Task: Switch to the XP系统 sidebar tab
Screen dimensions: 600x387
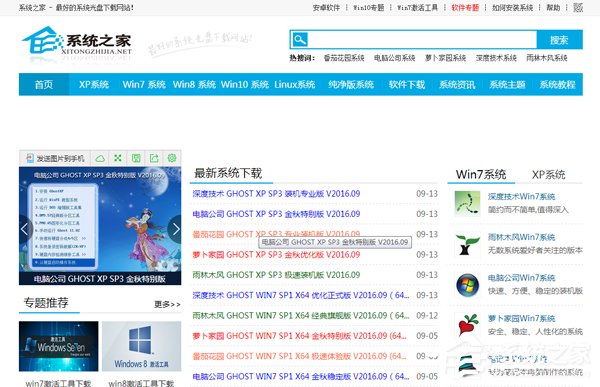Action: 548,175
